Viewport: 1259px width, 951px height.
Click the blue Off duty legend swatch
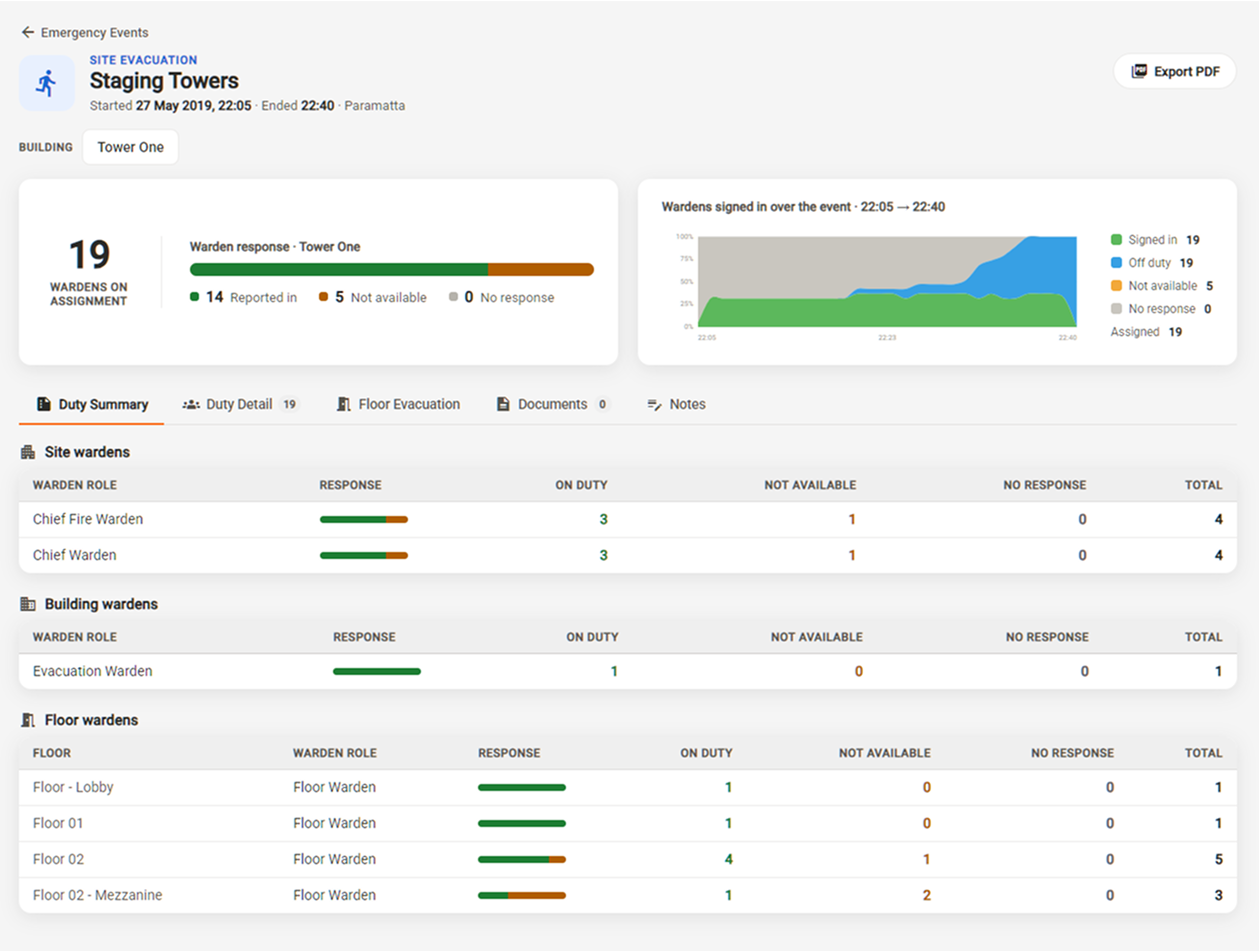point(1116,263)
